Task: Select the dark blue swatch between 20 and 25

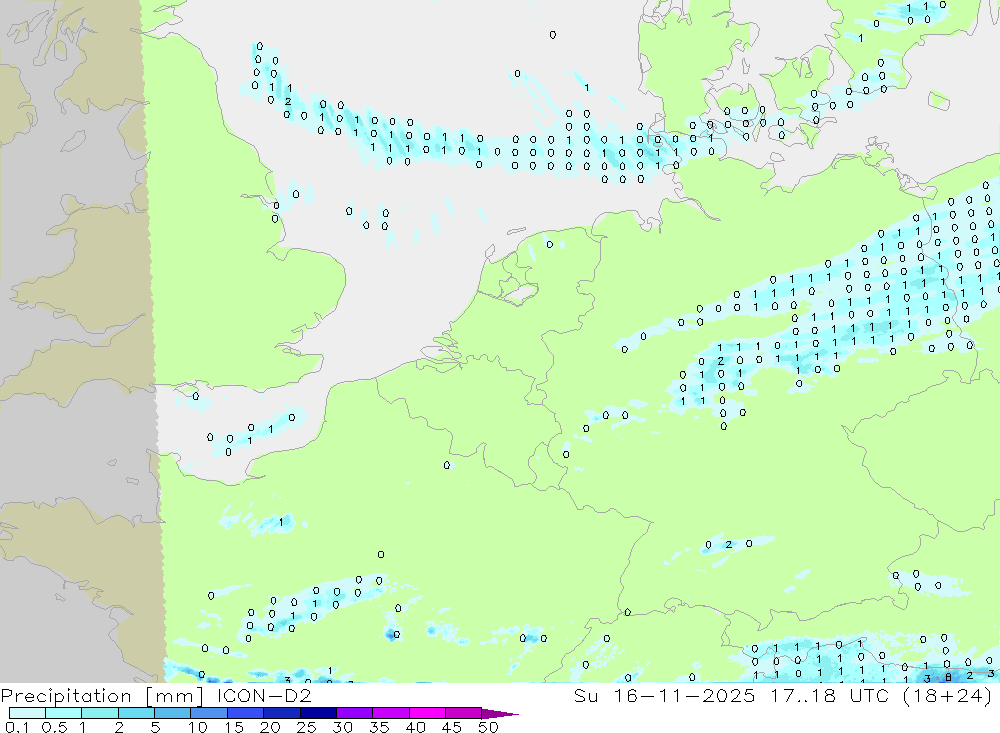Action: pyautogui.click(x=282, y=713)
